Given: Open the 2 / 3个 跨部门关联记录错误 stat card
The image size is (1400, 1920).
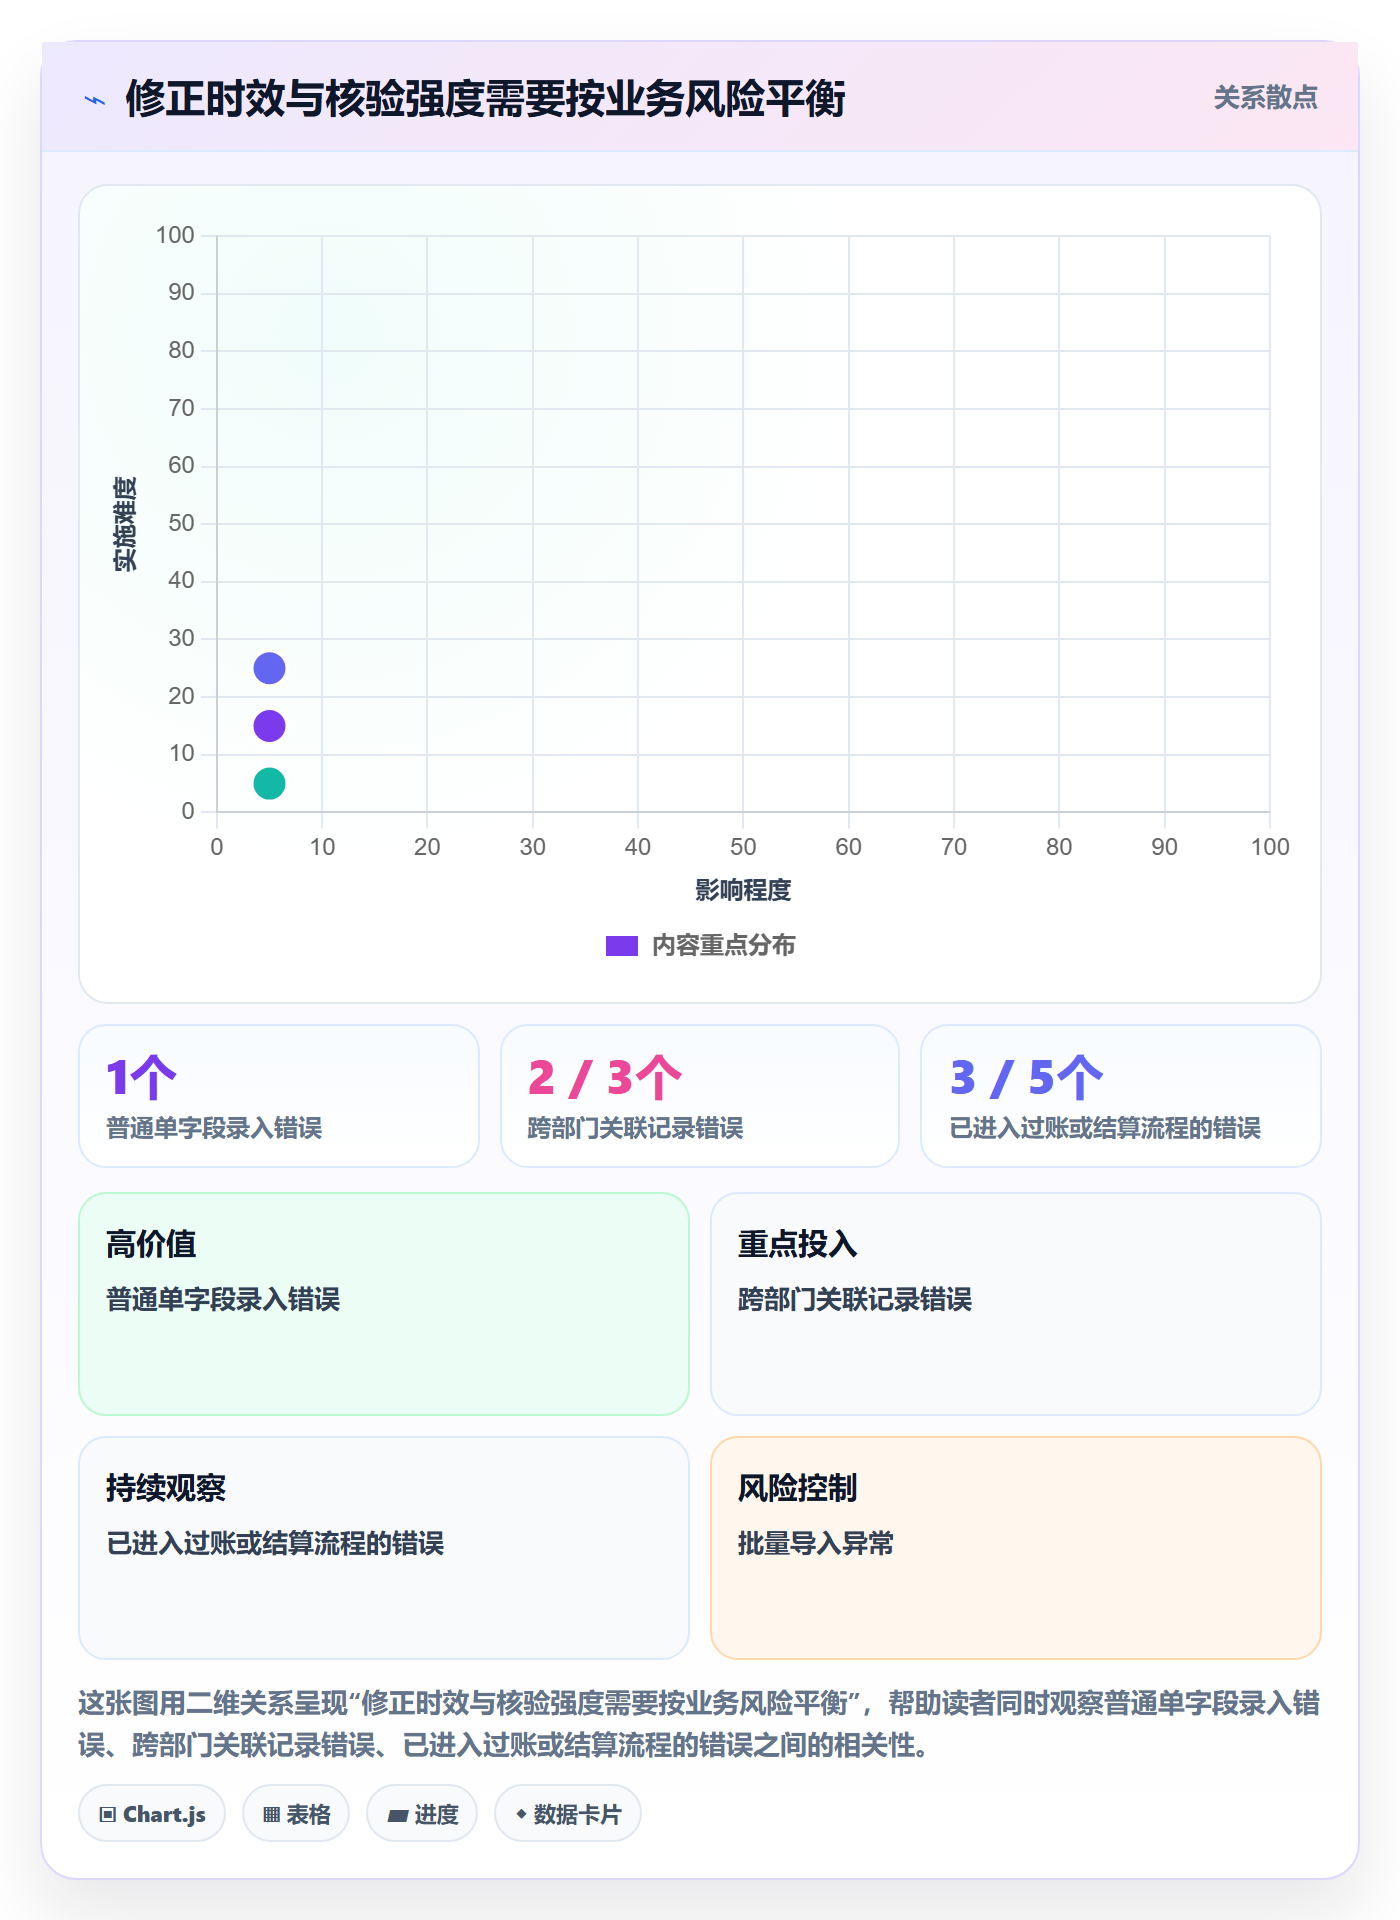Looking at the screenshot, I should 700,1096.
